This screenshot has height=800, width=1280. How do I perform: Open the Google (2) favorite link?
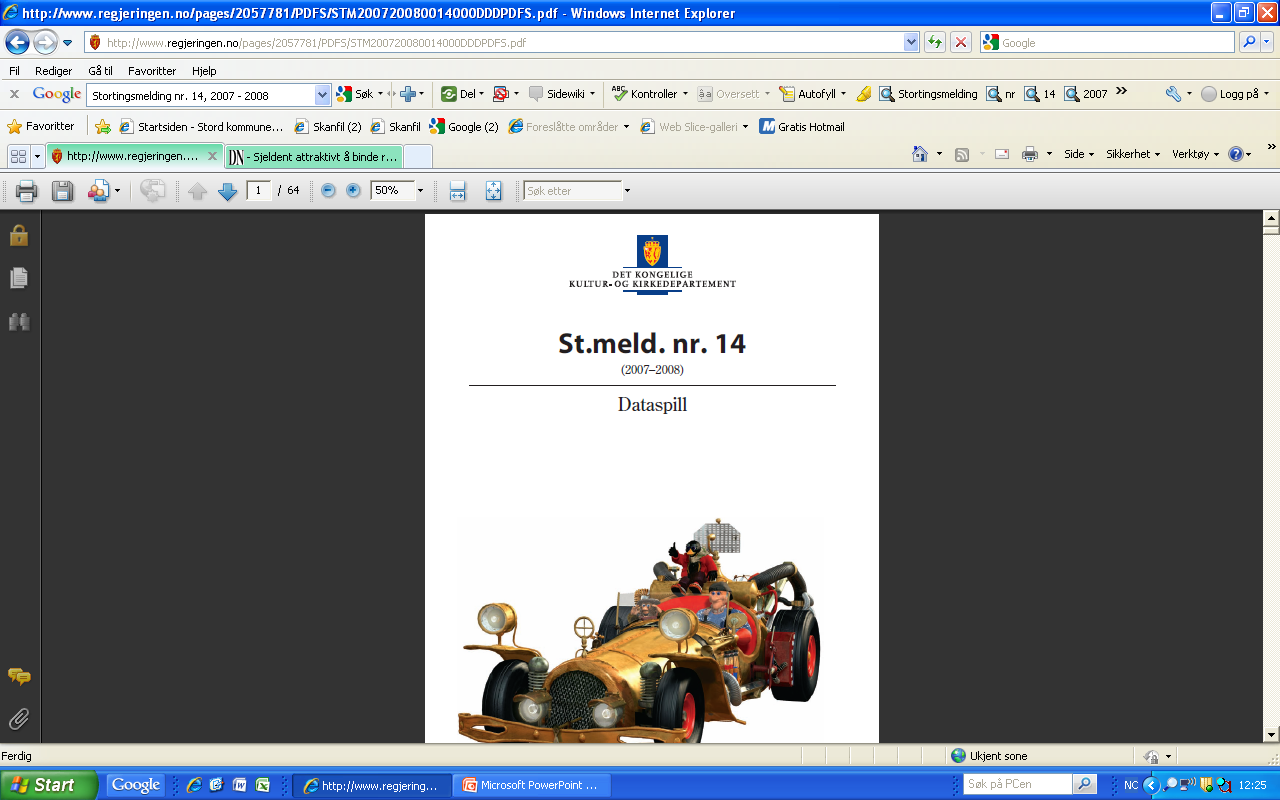tap(464, 127)
